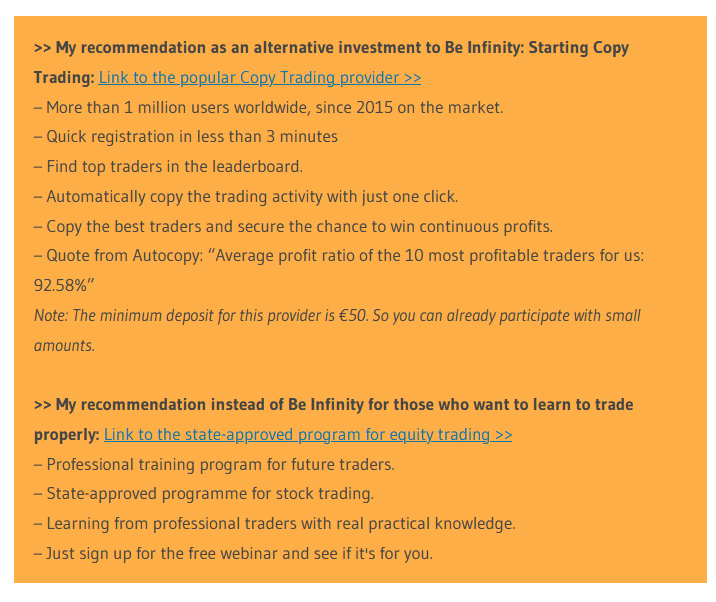
Task: Open the state-approved equity trading program link
Action: click(x=308, y=434)
